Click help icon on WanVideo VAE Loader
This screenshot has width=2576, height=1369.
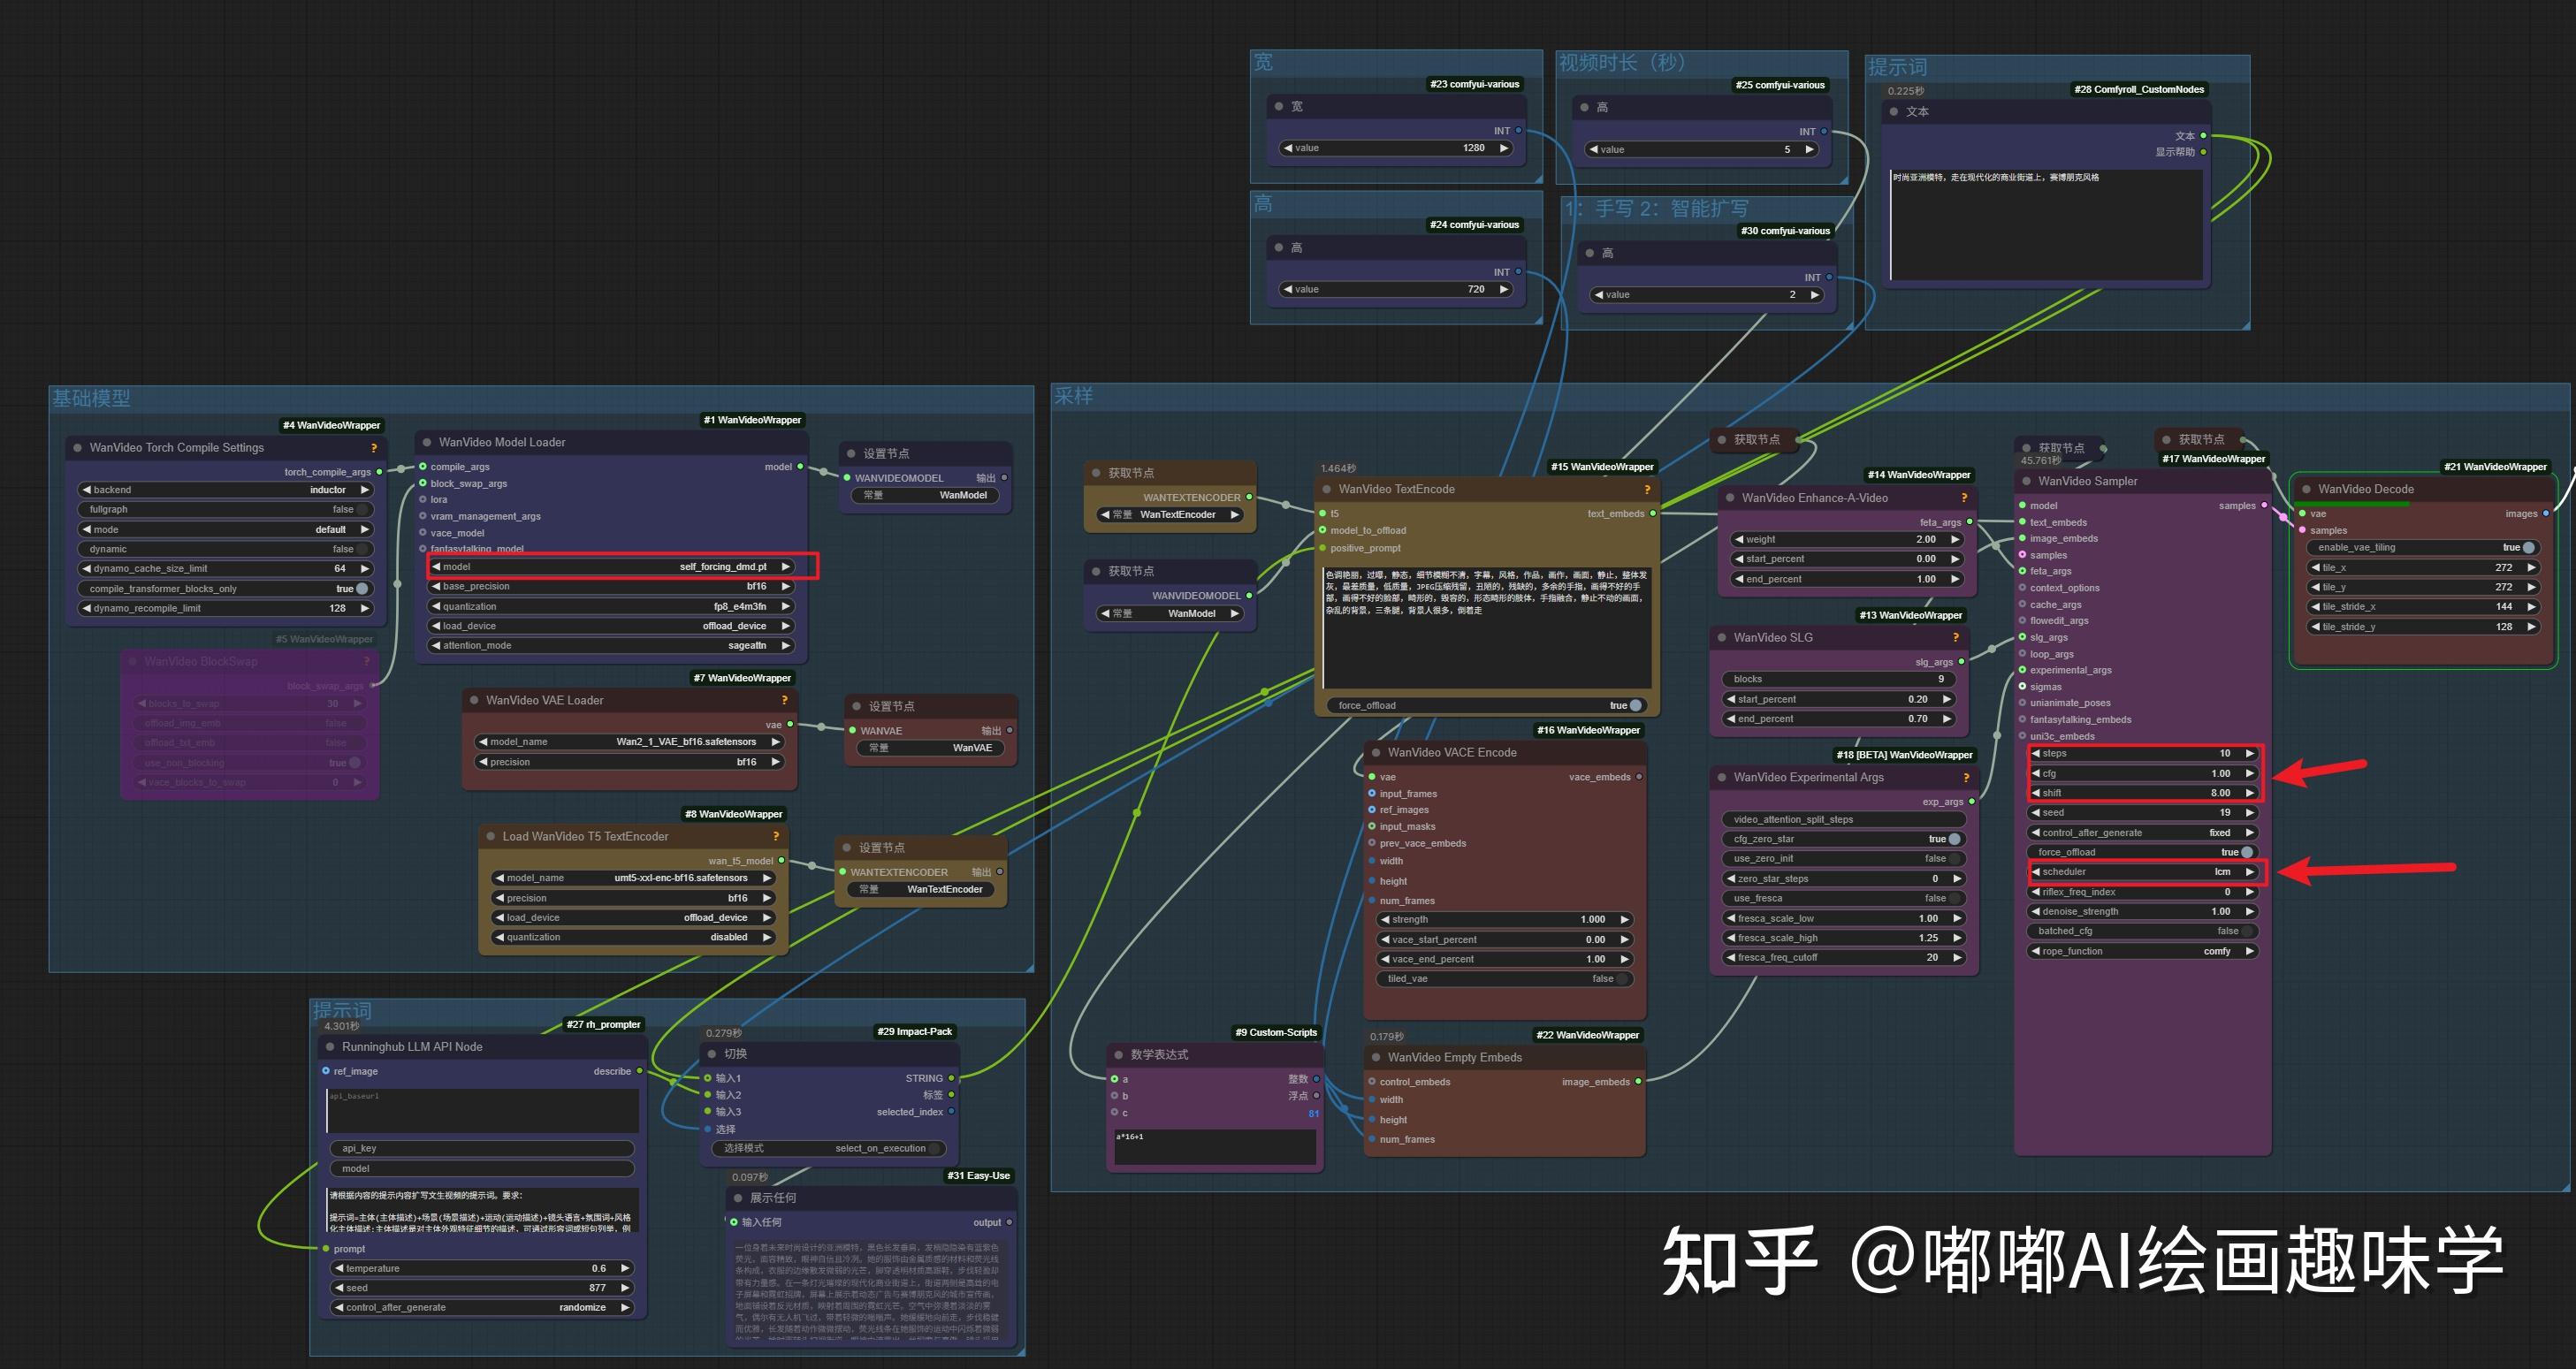click(x=784, y=700)
